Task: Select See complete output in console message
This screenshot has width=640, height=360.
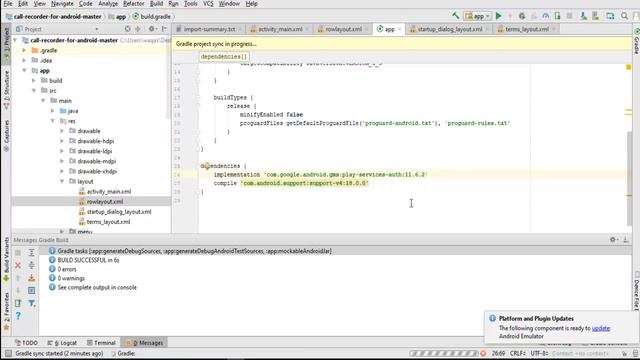Action: pos(97,287)
